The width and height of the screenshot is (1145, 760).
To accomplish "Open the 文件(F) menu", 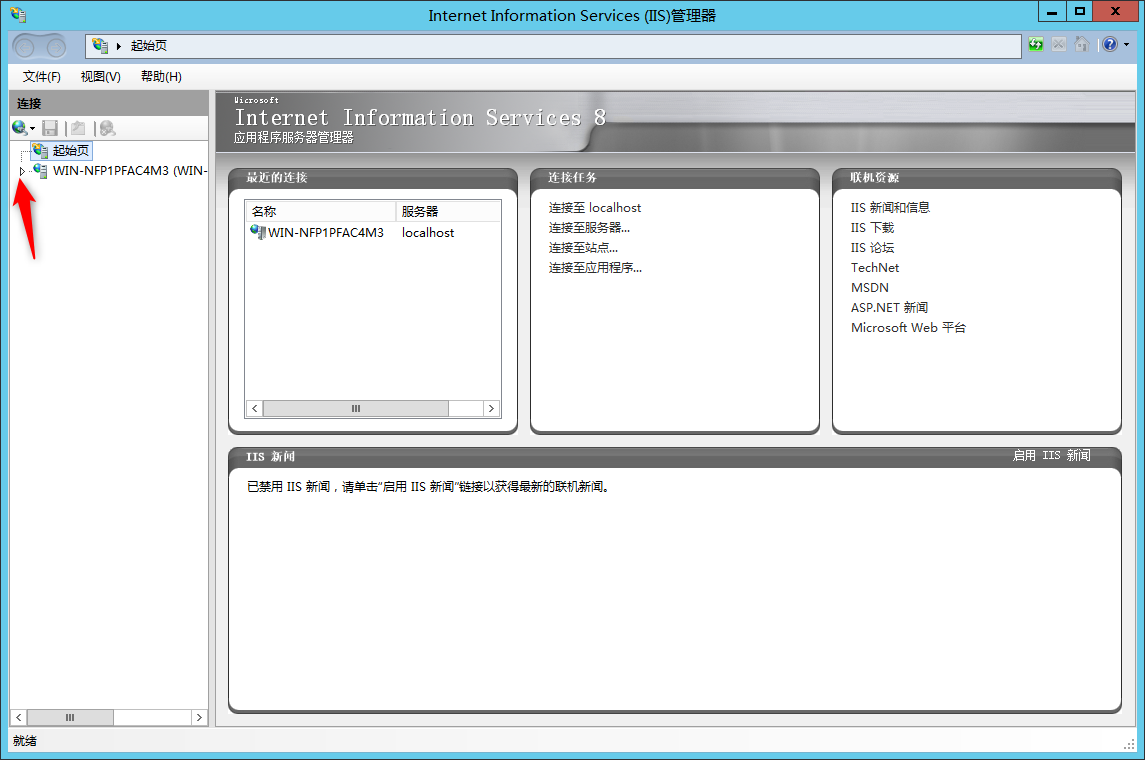I will [x=41, y=77].
